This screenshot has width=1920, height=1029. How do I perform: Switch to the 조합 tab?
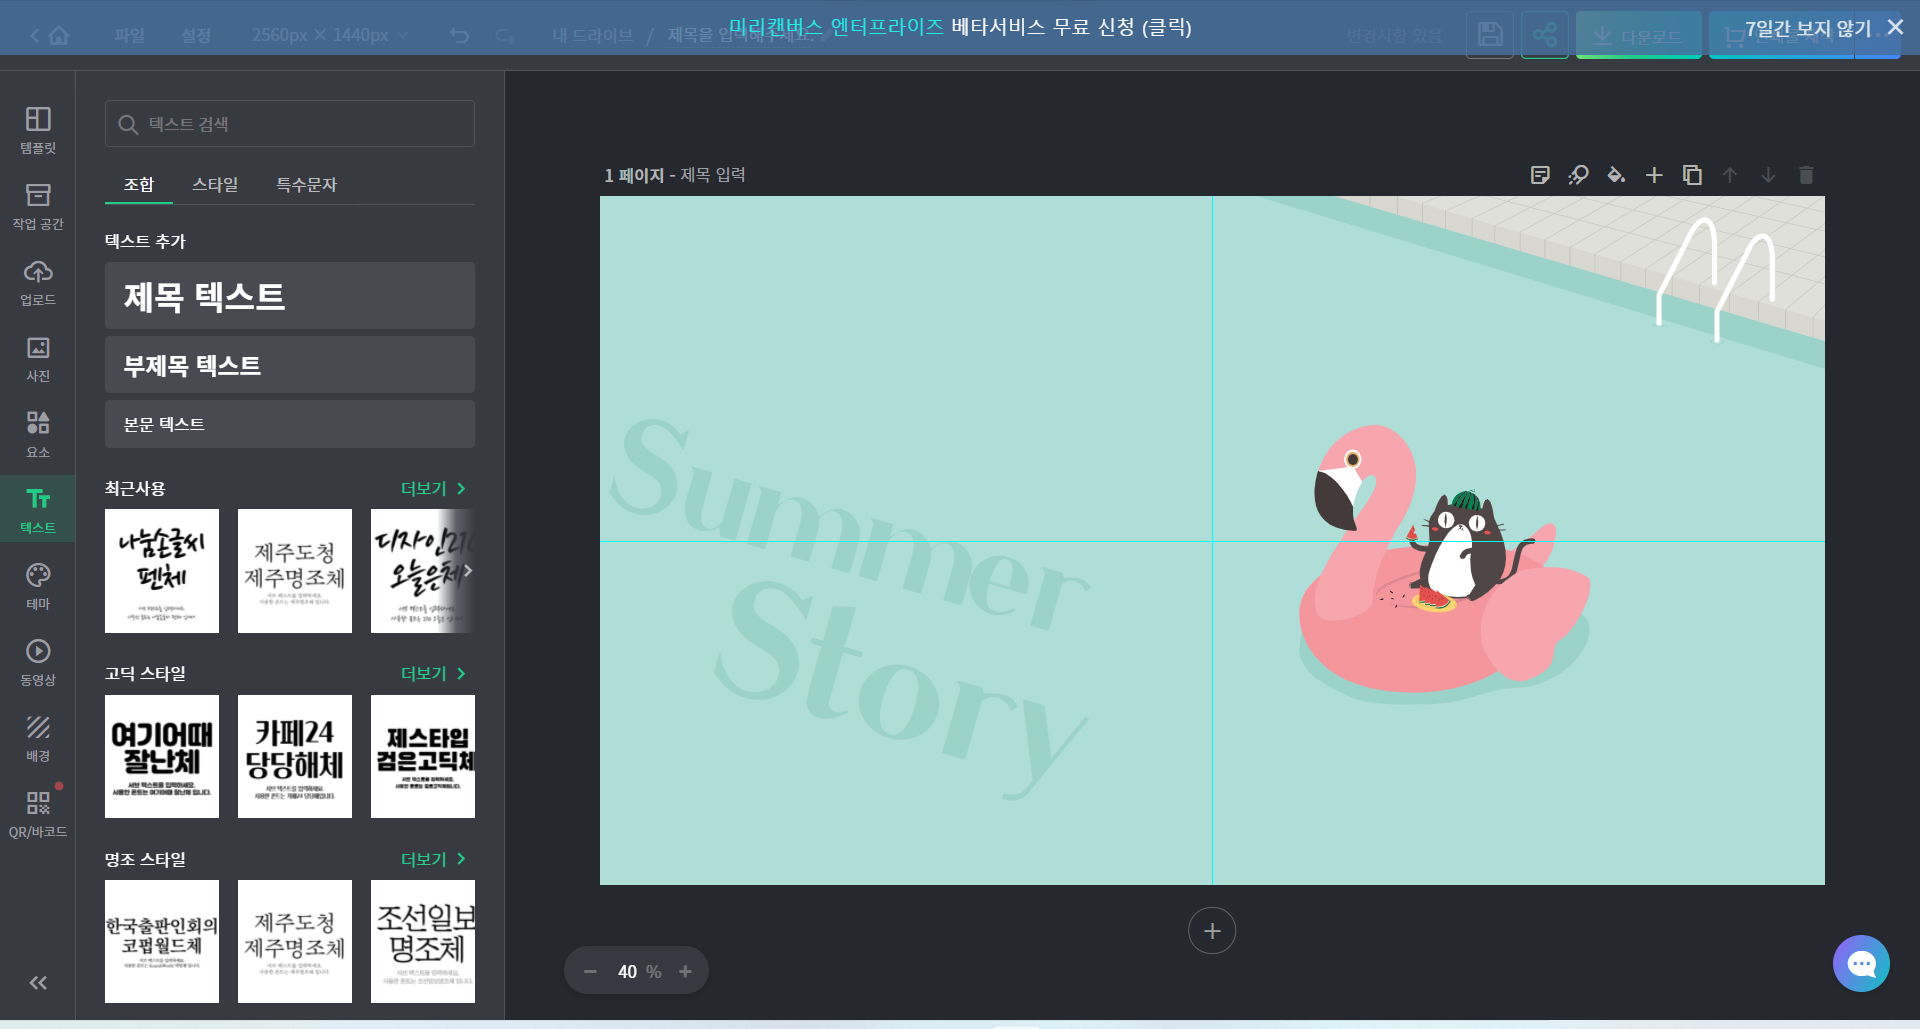click(x=139, y=184)
